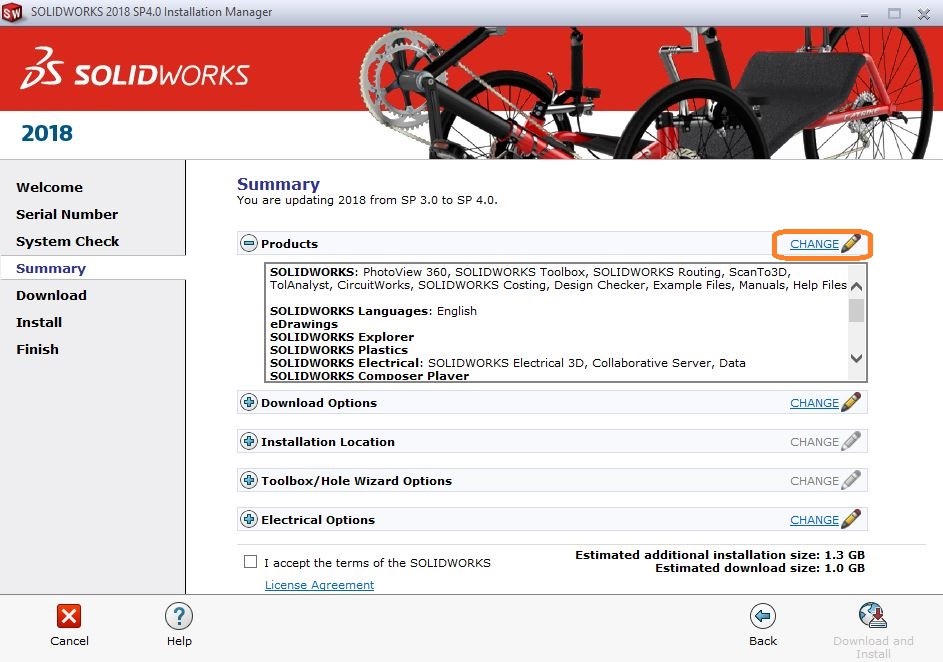Viewport: 943px width, 662px height.
Task: Accept the SOLIDWORKS license terms checkbox
Action: click(250, 562)
